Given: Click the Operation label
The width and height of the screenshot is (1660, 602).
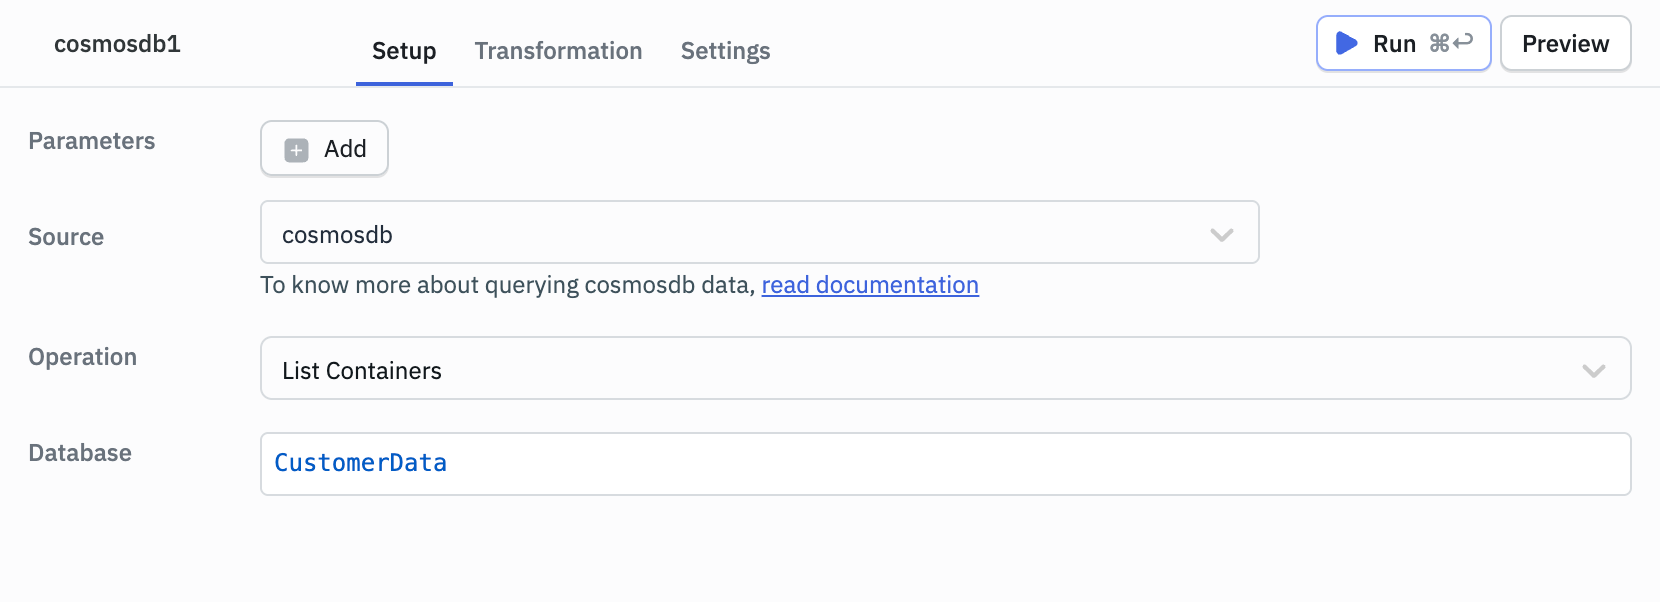Looking at the screenshot, I should [x=83, y=357].
